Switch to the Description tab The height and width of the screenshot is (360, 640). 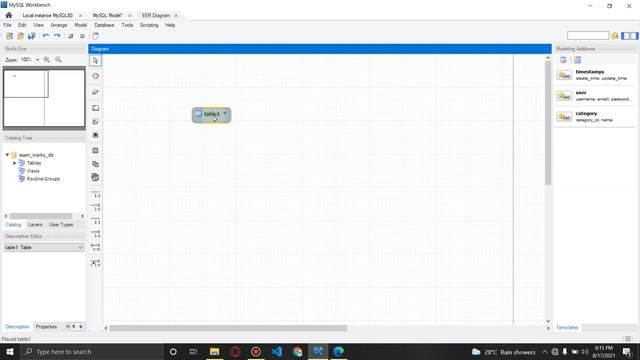[17, 327]
